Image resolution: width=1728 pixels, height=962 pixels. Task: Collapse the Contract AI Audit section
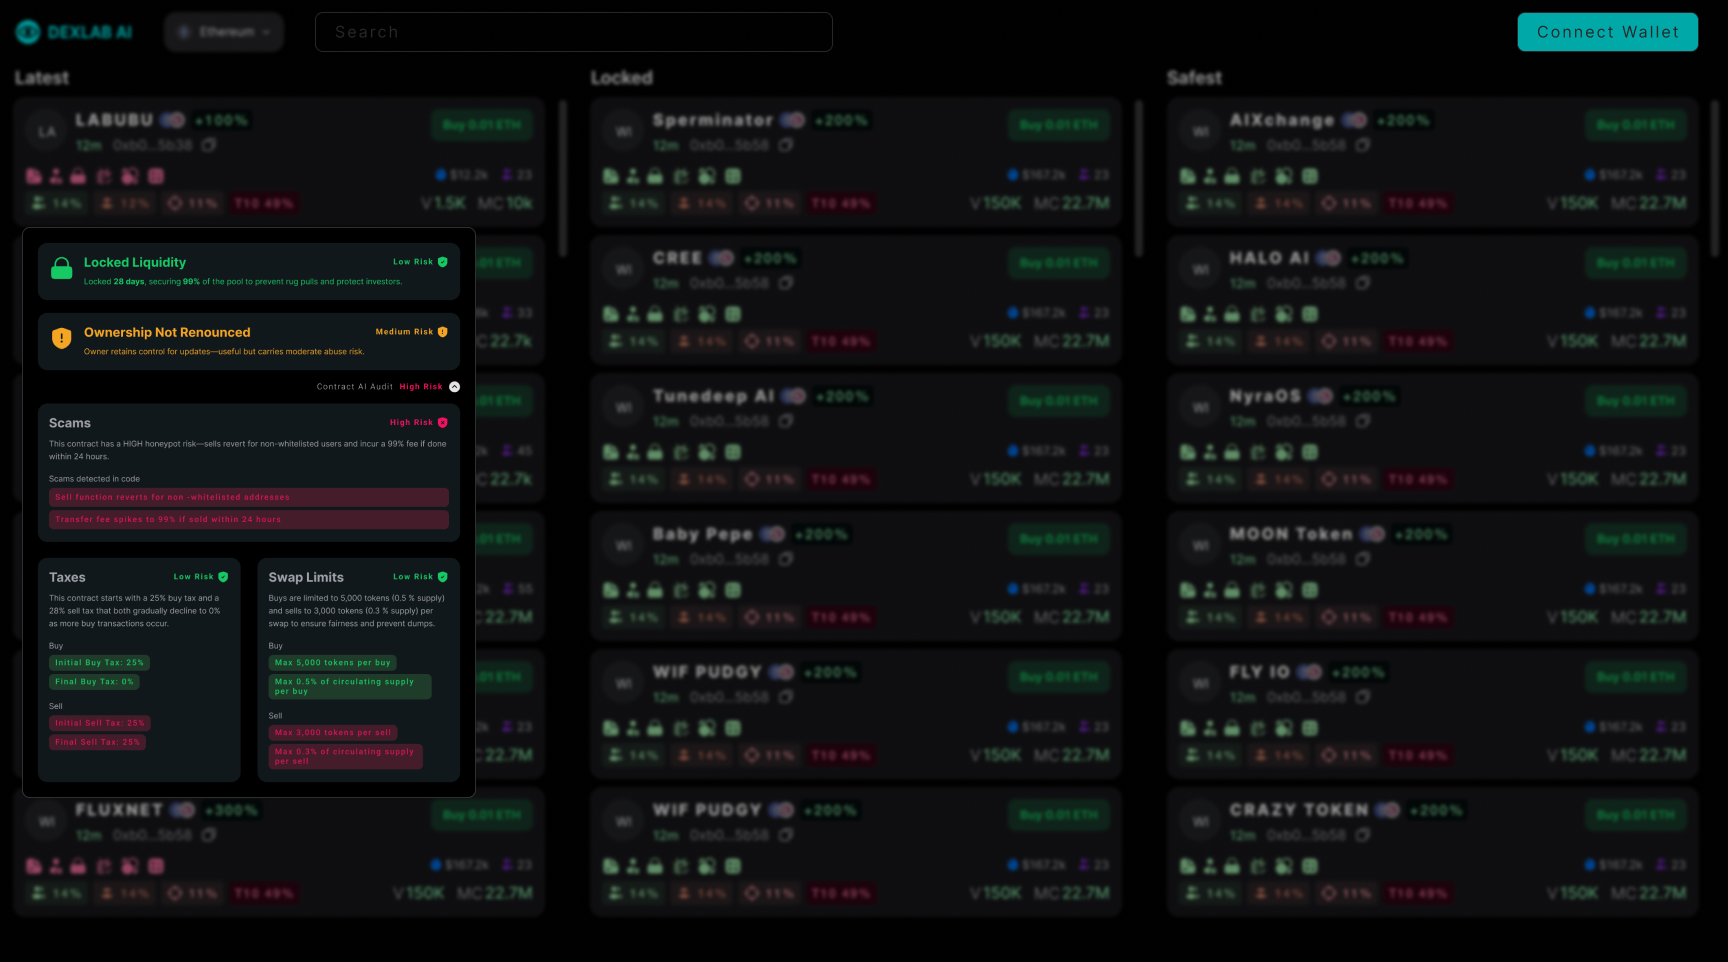(x=454, y=387)
